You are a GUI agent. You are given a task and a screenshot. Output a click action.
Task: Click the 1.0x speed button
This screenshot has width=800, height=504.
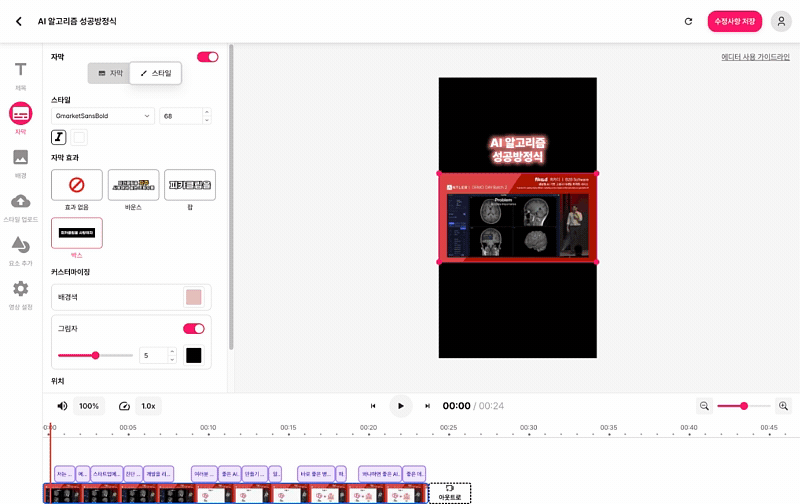(148, 406)
